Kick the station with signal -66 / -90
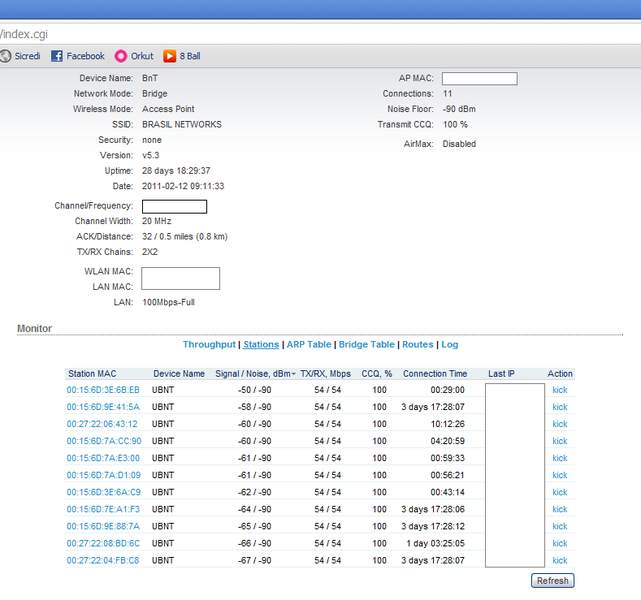This screenshot has height=600, width=641. [x=560, y=544]
